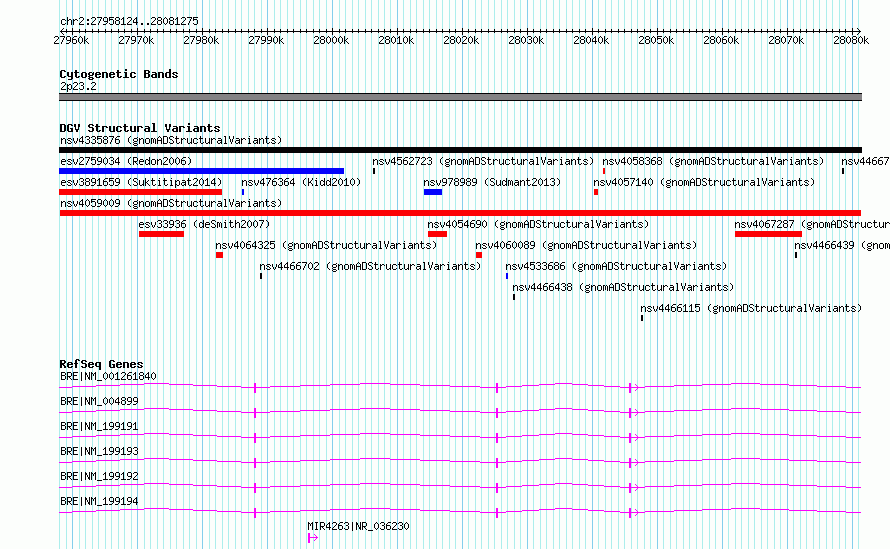Click the full-width red nsv4059009 bar
Viewport: 890px width, 549px height.
pos(460,213)
